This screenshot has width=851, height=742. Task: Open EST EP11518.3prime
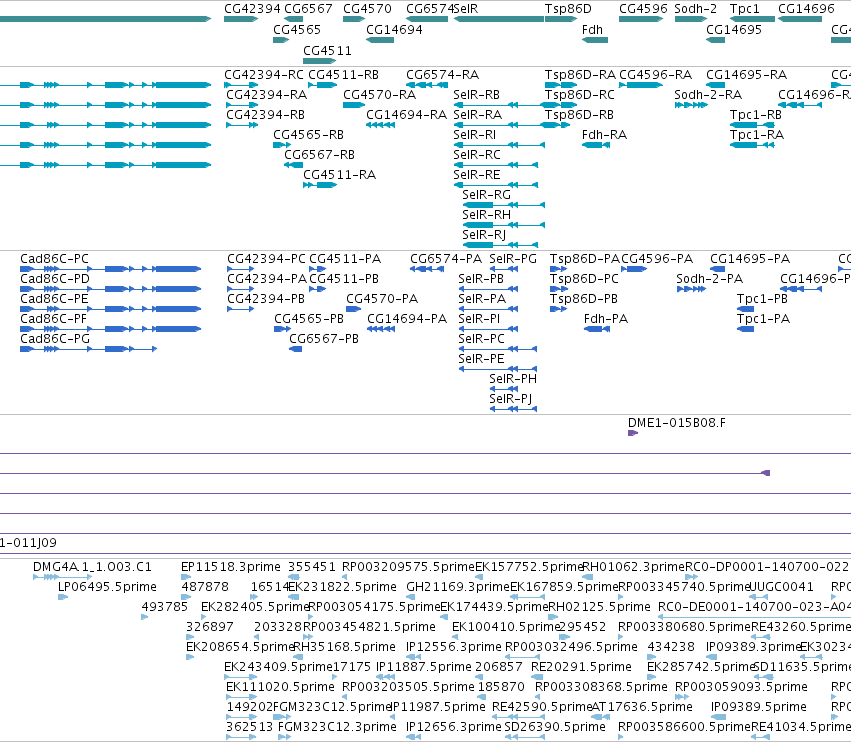point(231,567)
